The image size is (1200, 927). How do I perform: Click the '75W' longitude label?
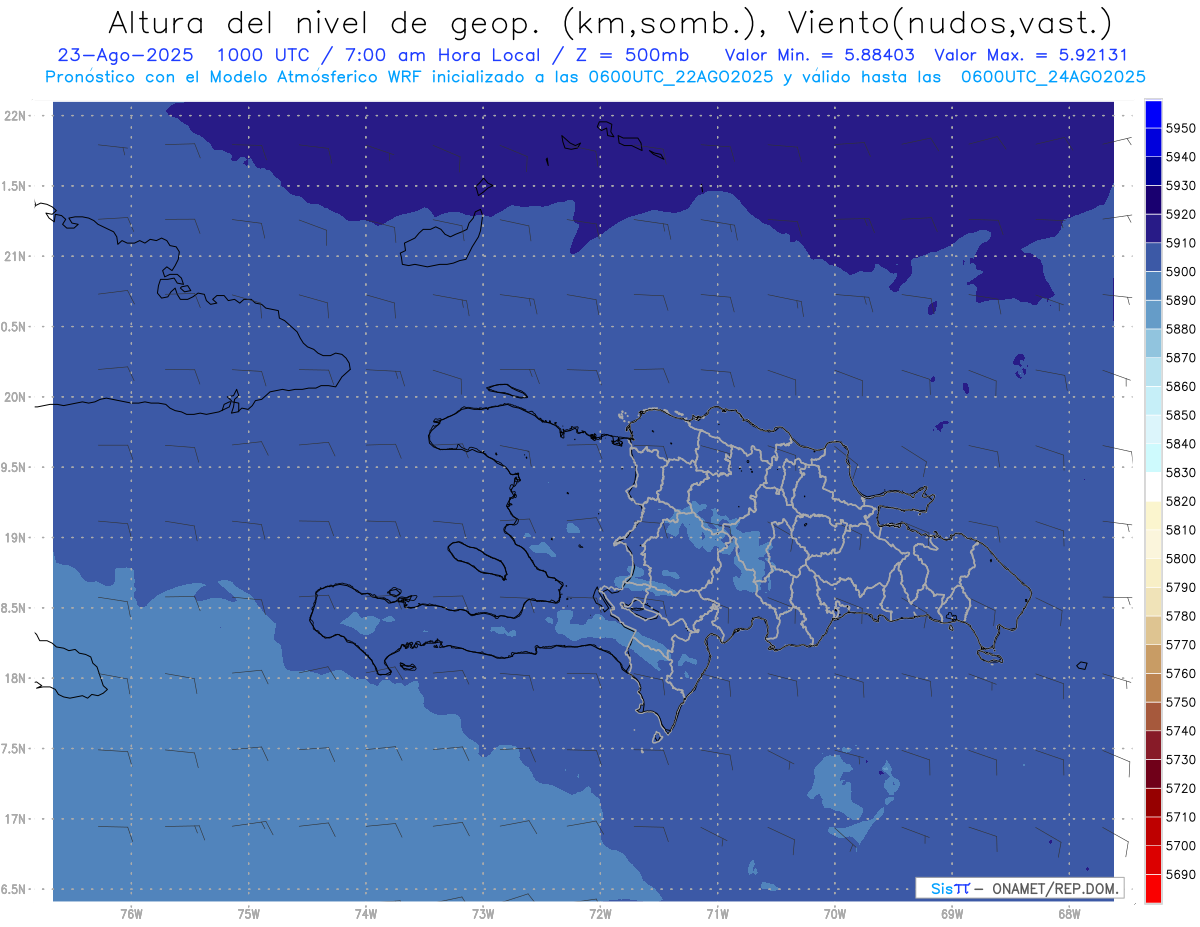248,913
